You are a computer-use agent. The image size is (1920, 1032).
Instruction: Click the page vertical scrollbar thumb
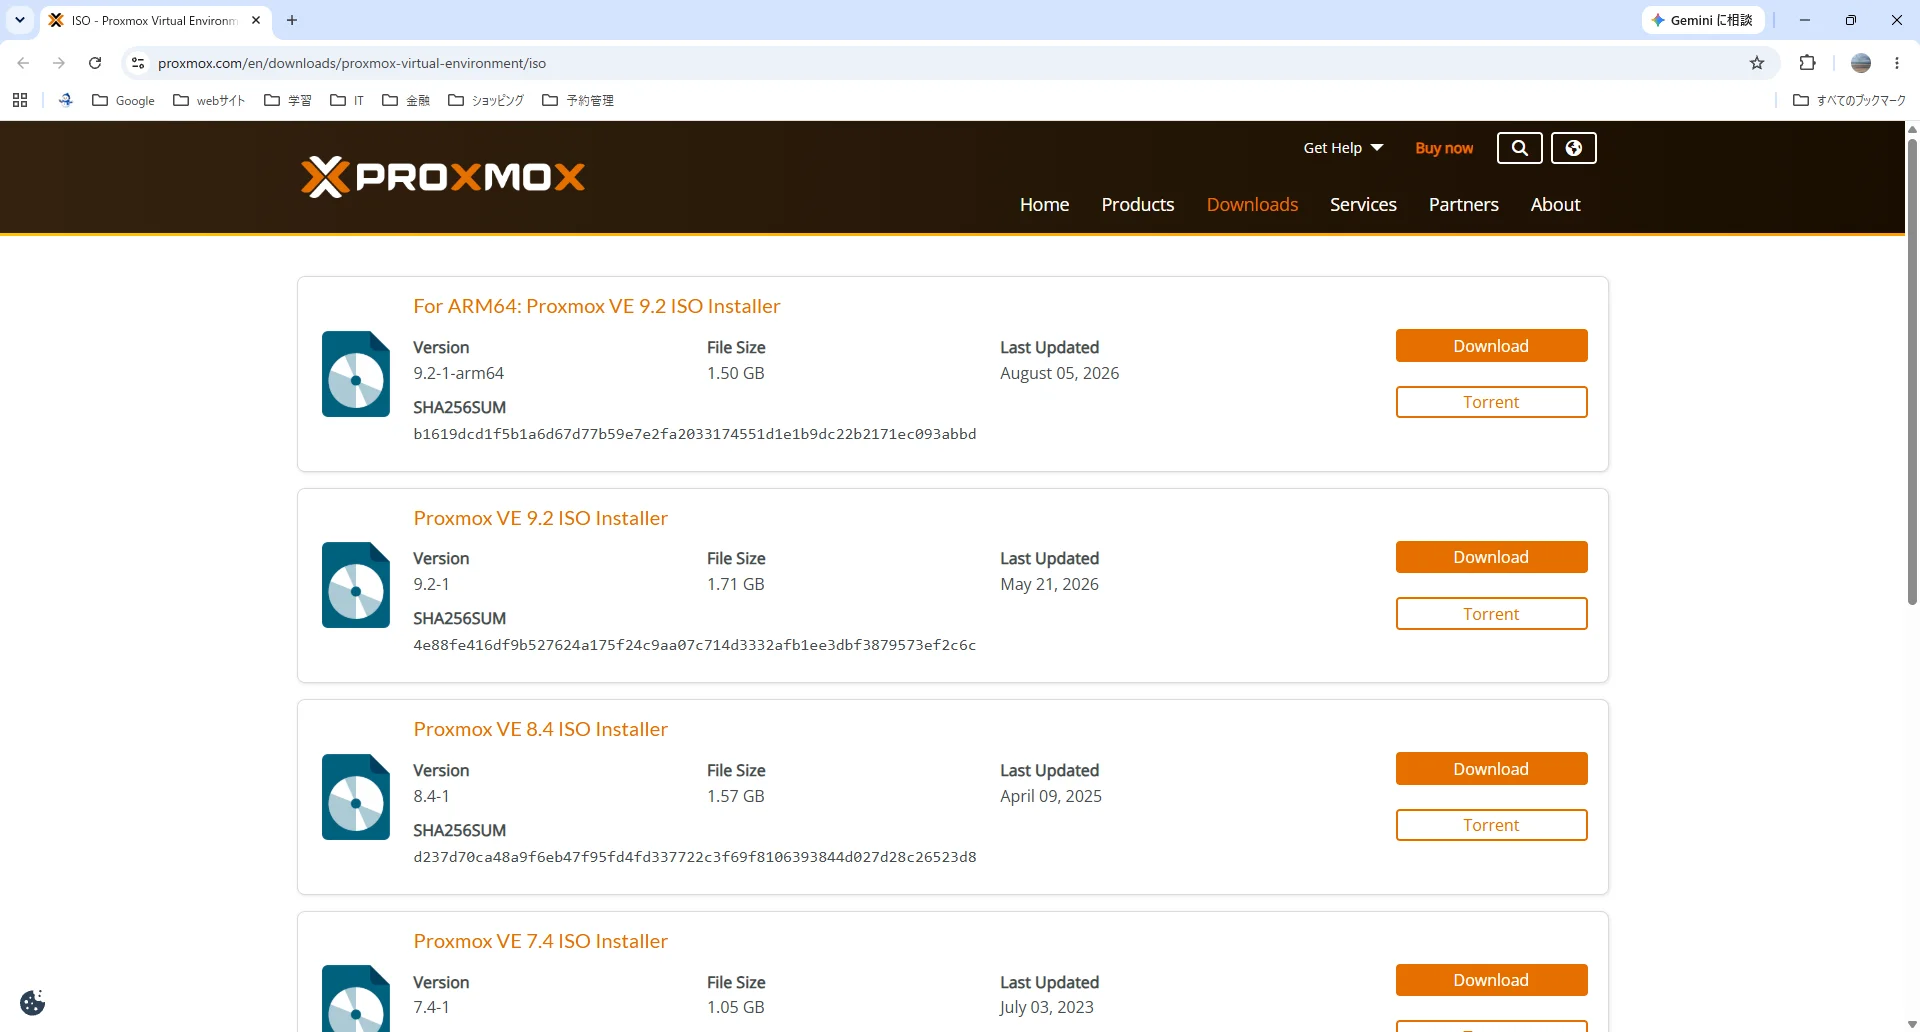tap(1912, 370)
